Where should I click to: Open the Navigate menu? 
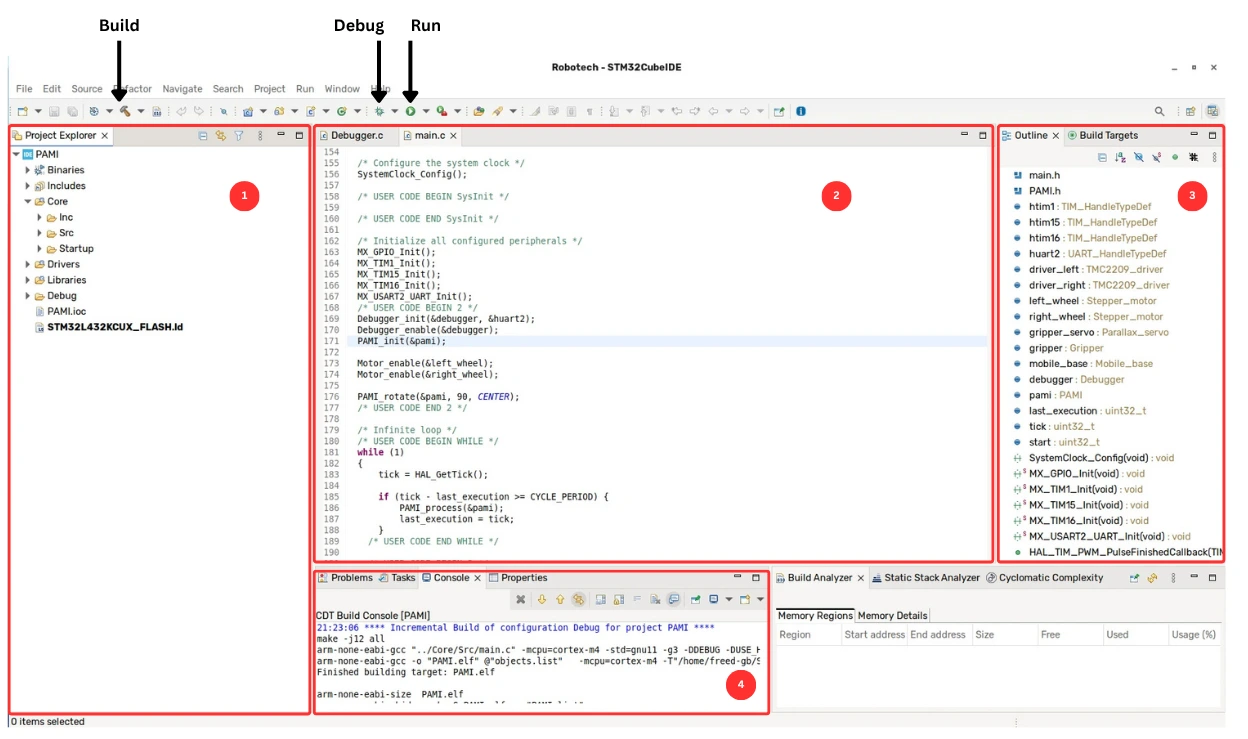[x=182, y=89]
